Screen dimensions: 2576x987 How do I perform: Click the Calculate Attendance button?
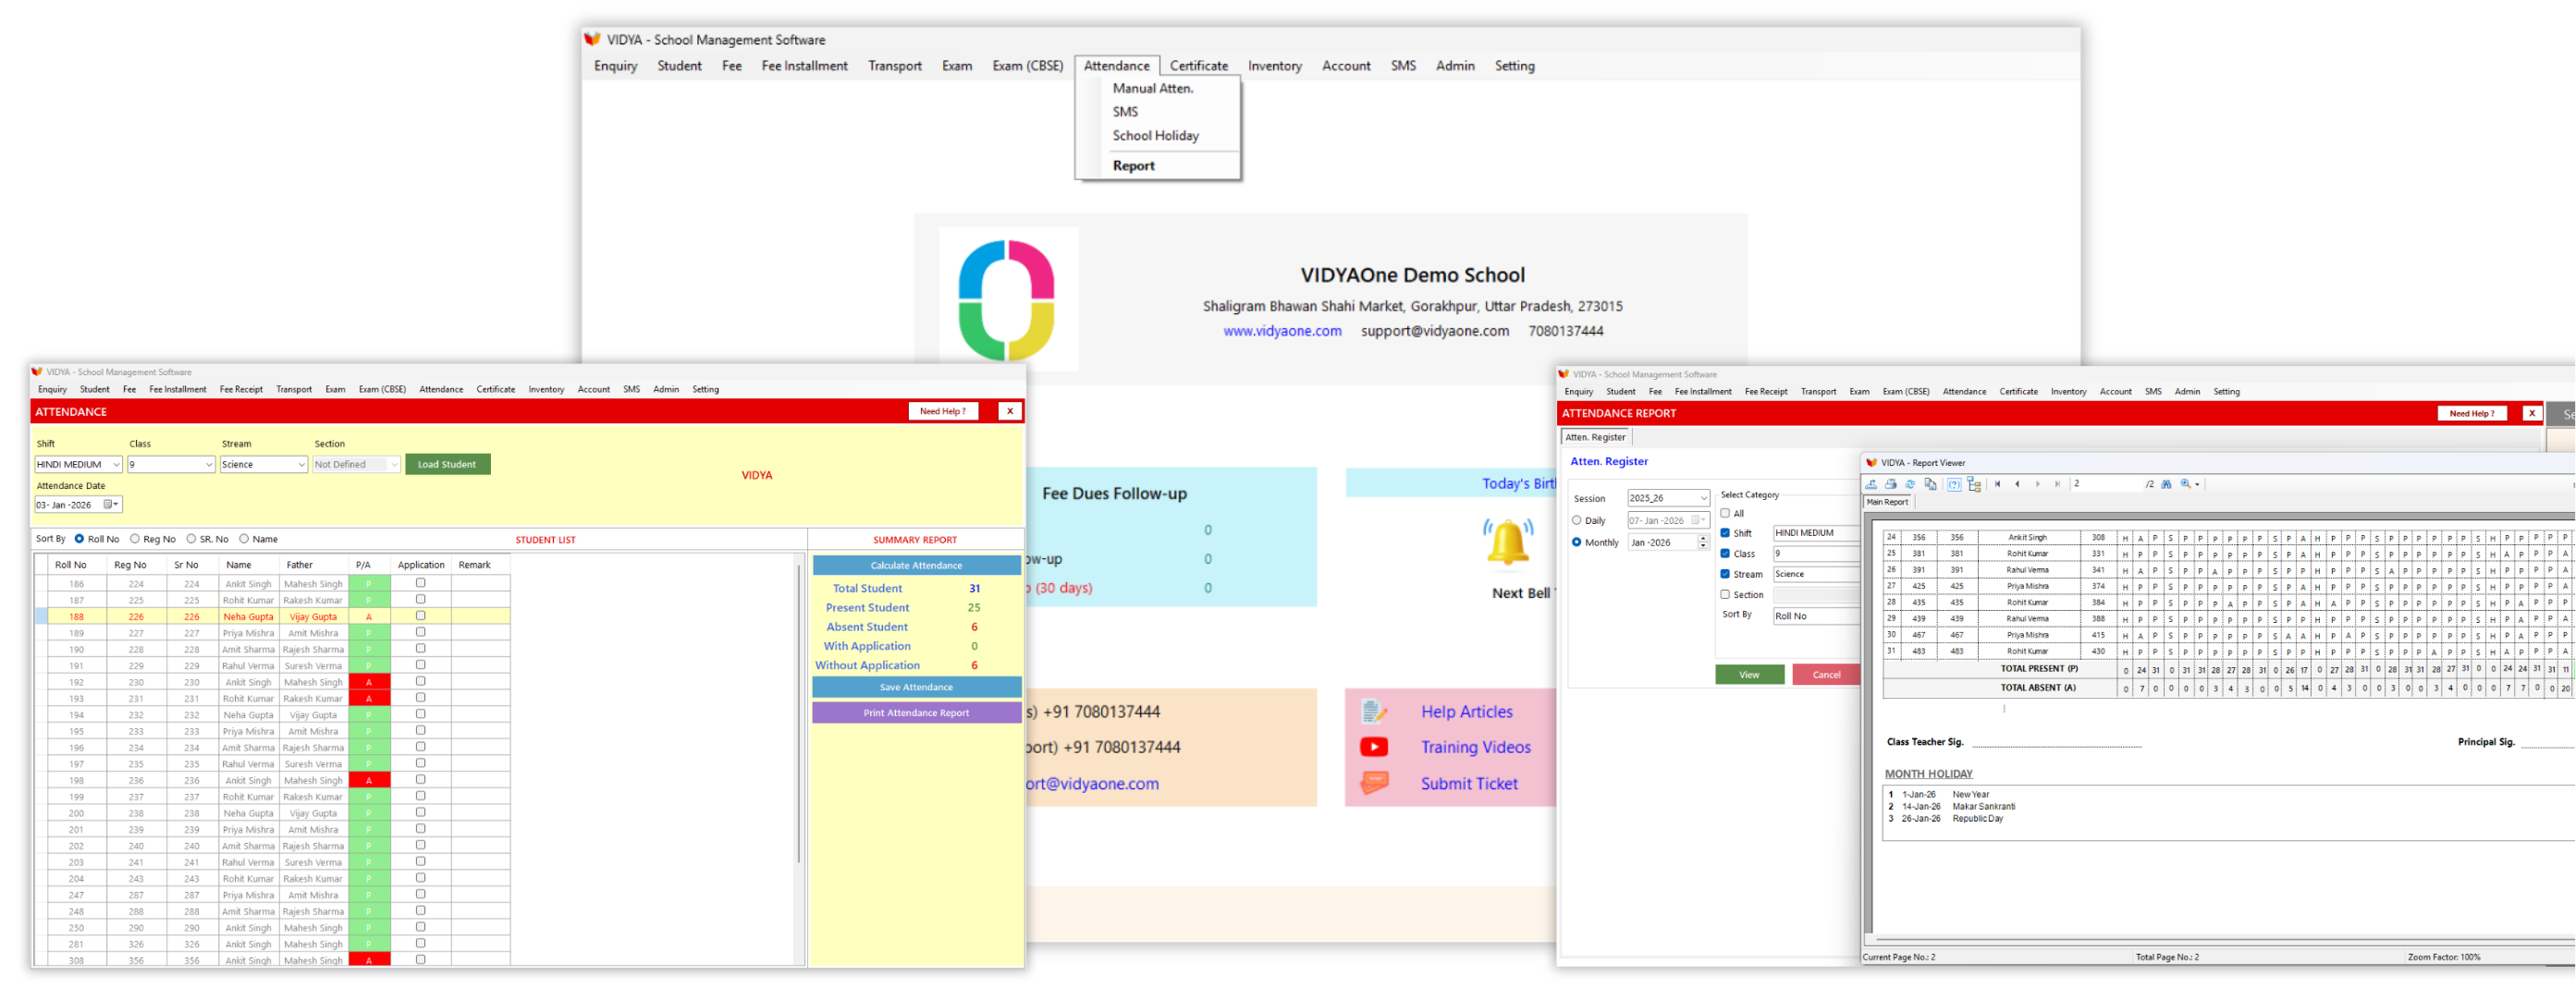click(916, 566)
